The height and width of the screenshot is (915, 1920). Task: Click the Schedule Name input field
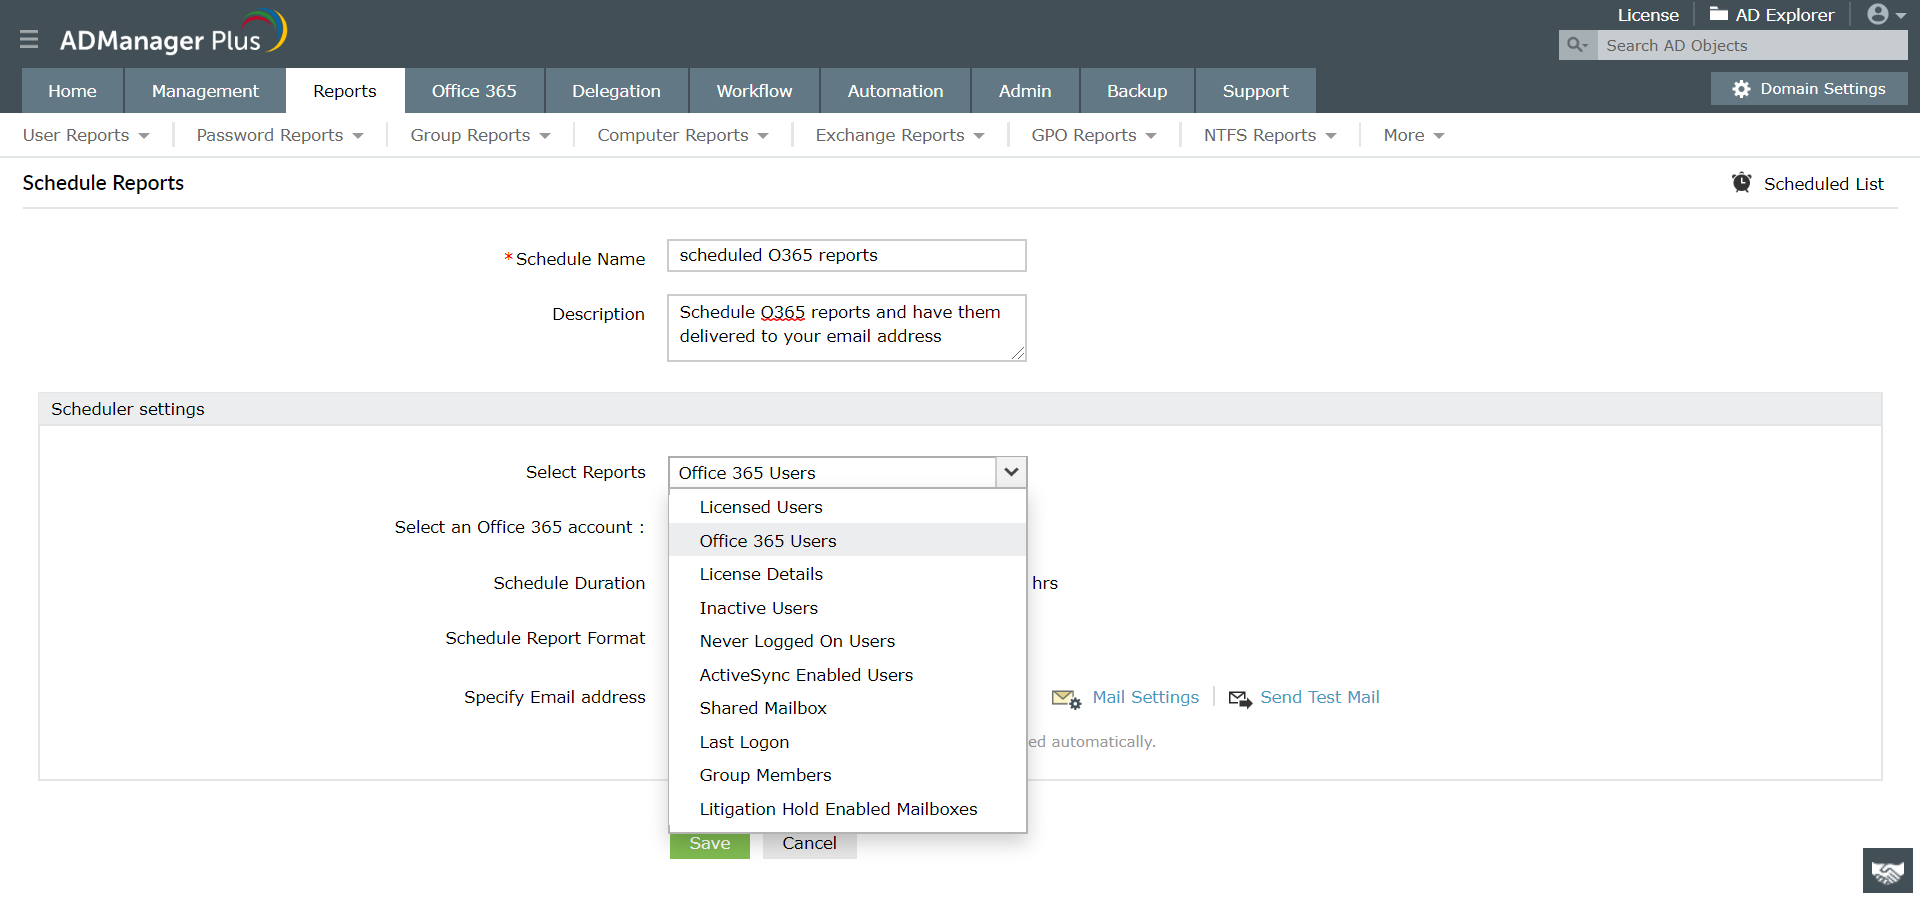click(847, 255)
